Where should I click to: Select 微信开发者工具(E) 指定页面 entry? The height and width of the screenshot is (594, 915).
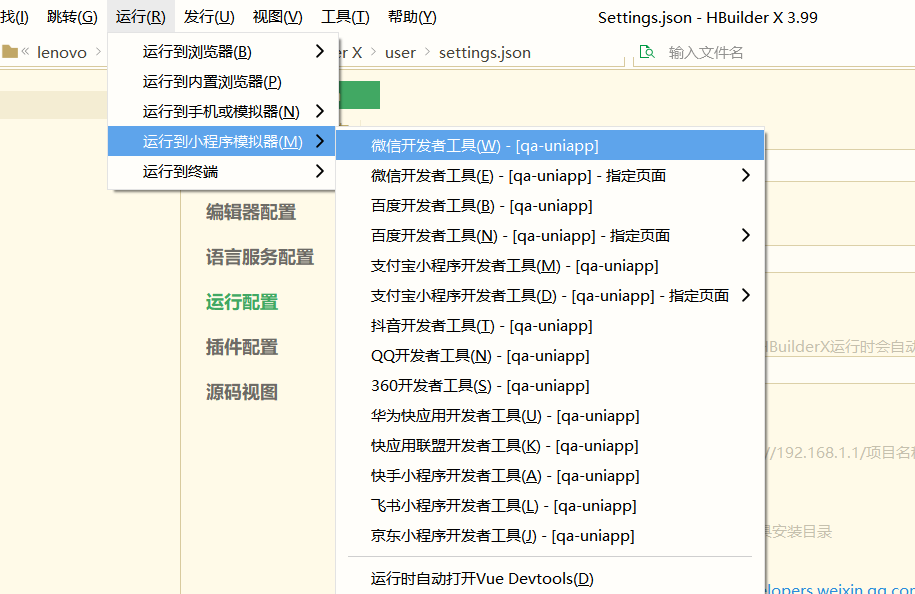[x=550, y=176]
